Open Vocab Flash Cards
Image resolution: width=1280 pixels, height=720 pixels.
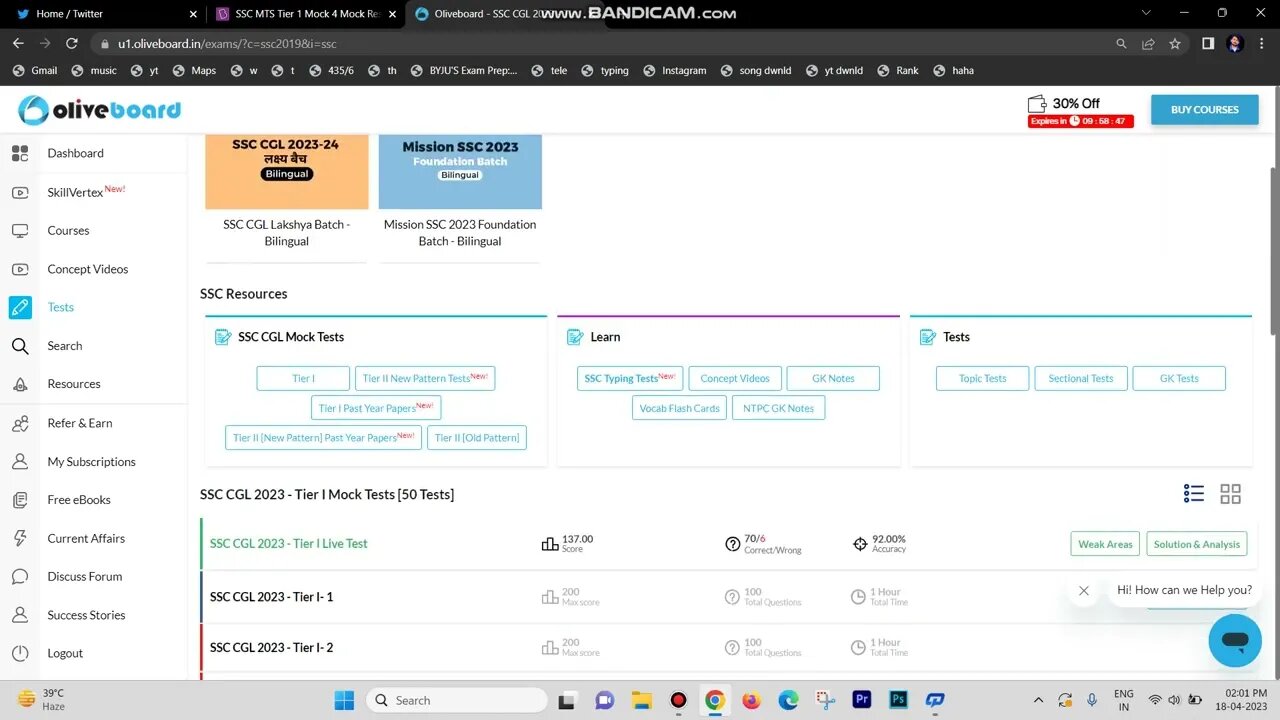tap(680, 408)
